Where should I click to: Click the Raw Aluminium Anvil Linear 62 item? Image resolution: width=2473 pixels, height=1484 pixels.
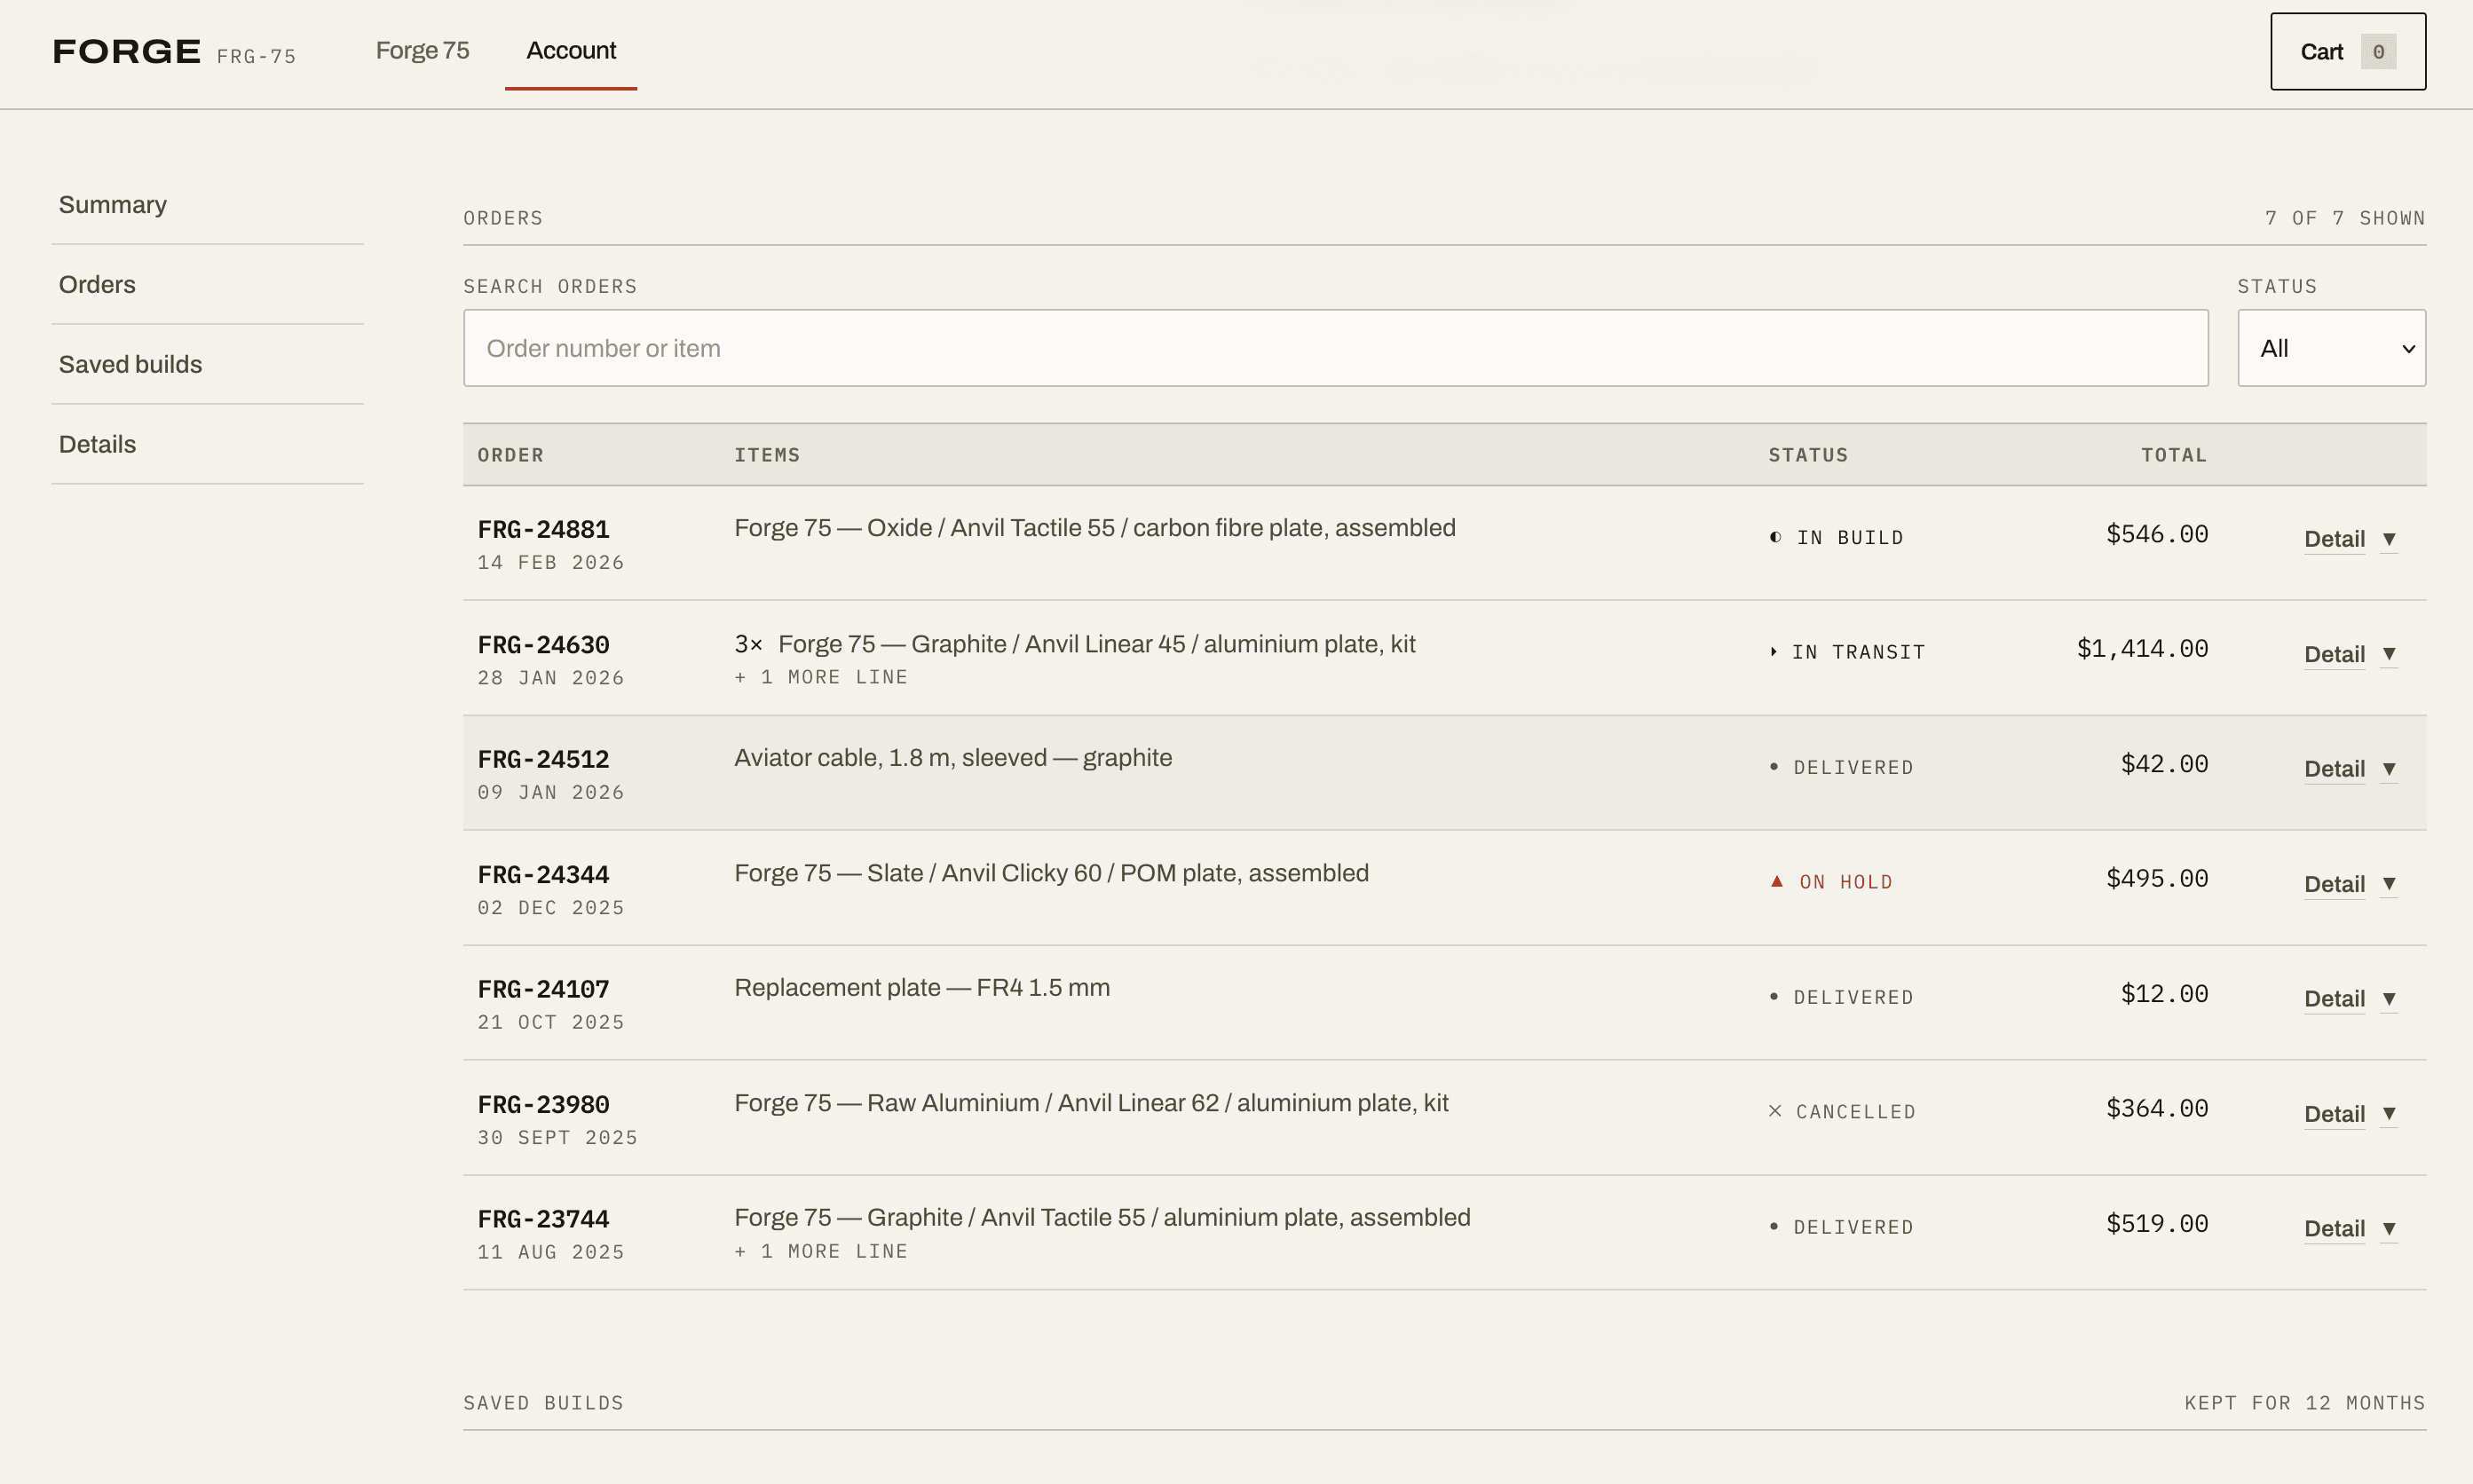tap(1091, 1103)
